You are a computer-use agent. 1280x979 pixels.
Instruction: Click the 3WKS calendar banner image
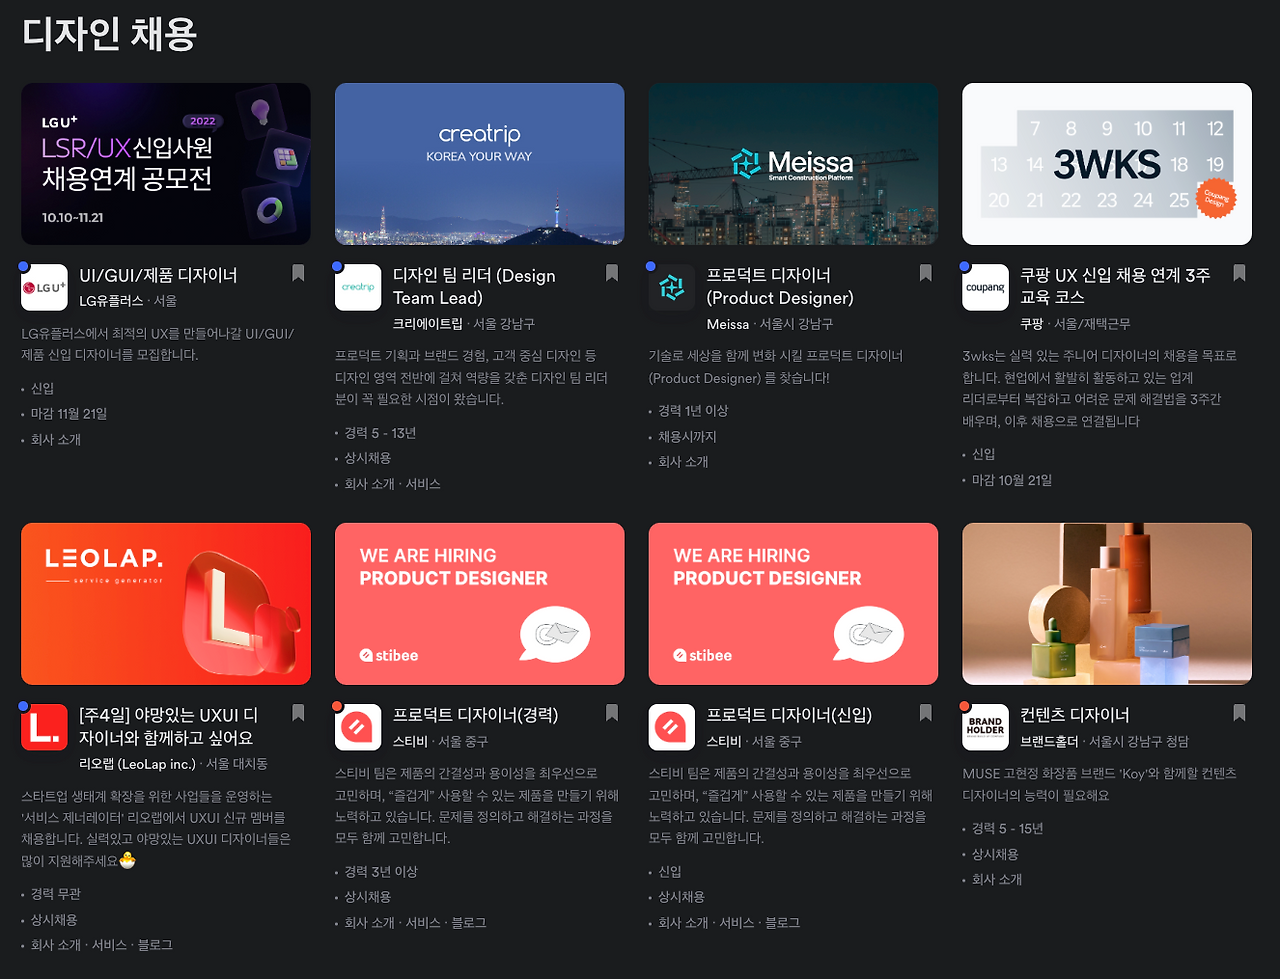click(1106, 163)
